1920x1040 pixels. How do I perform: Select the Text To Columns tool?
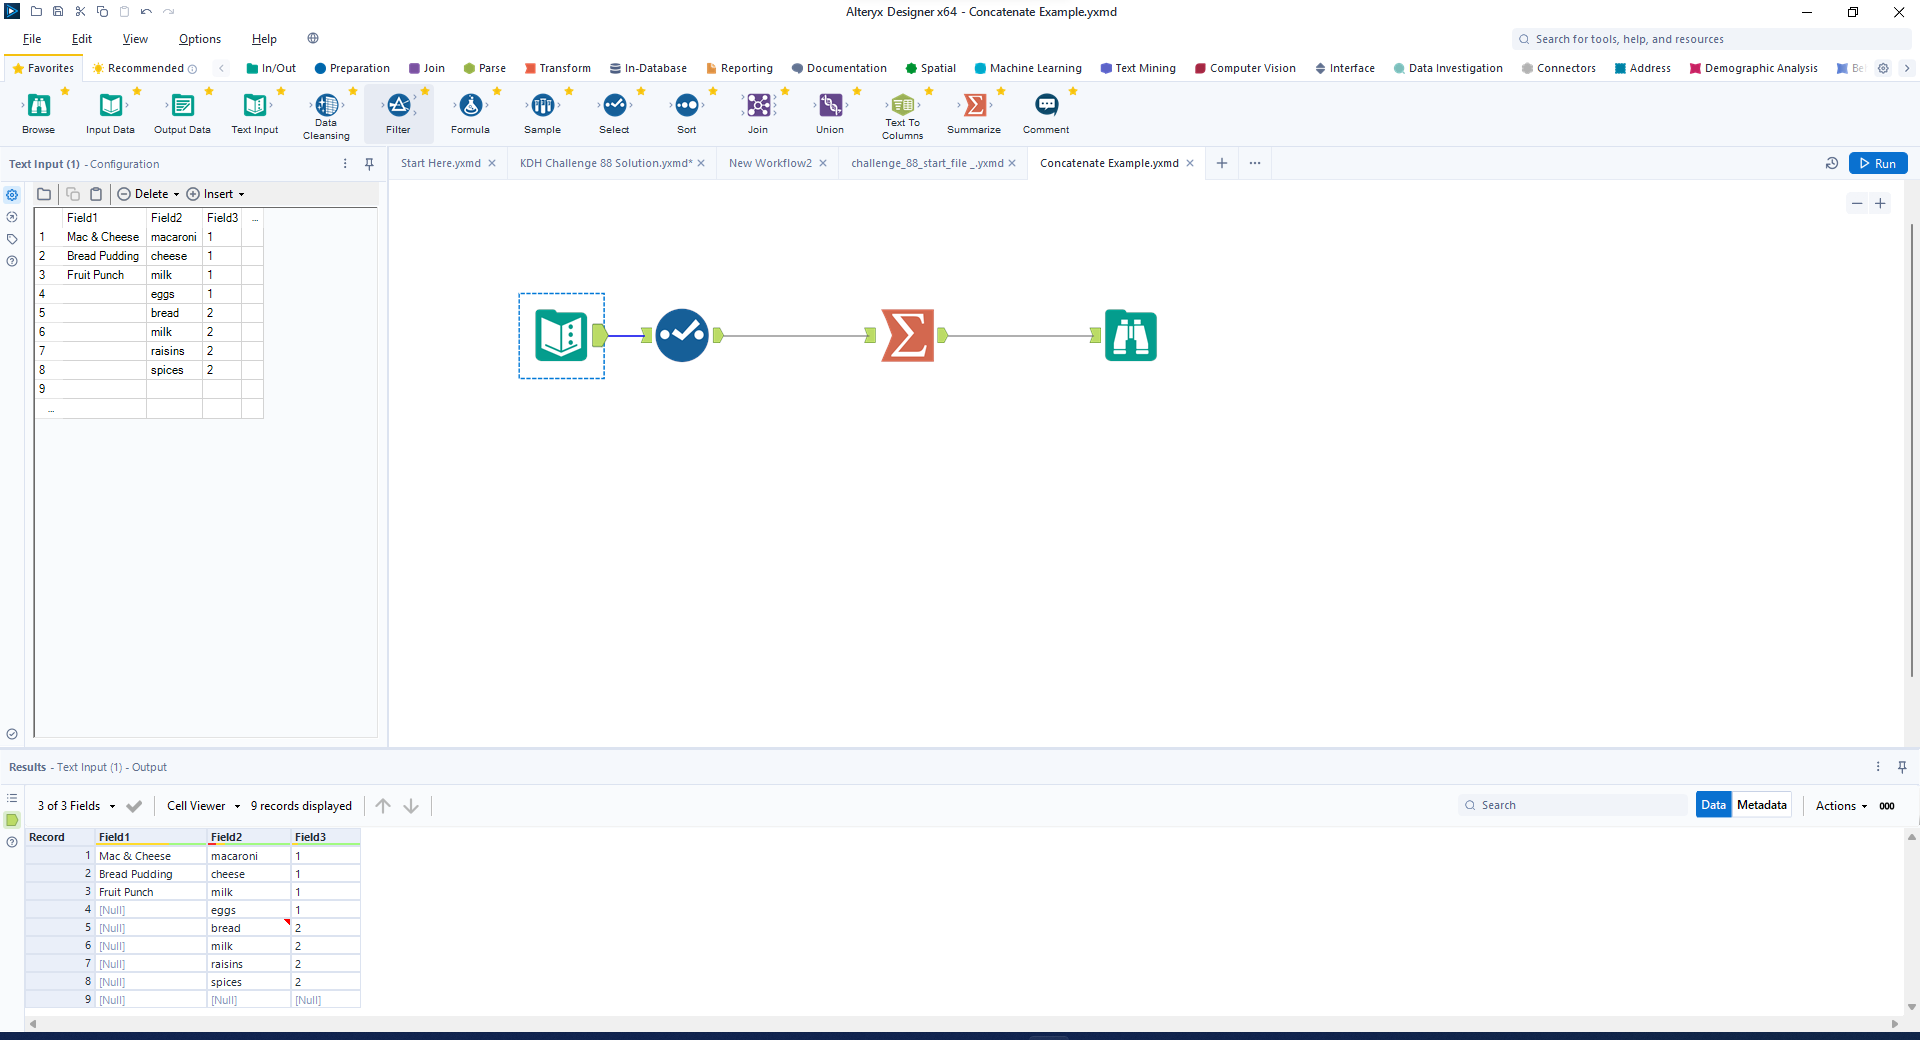tap(903, 105)
